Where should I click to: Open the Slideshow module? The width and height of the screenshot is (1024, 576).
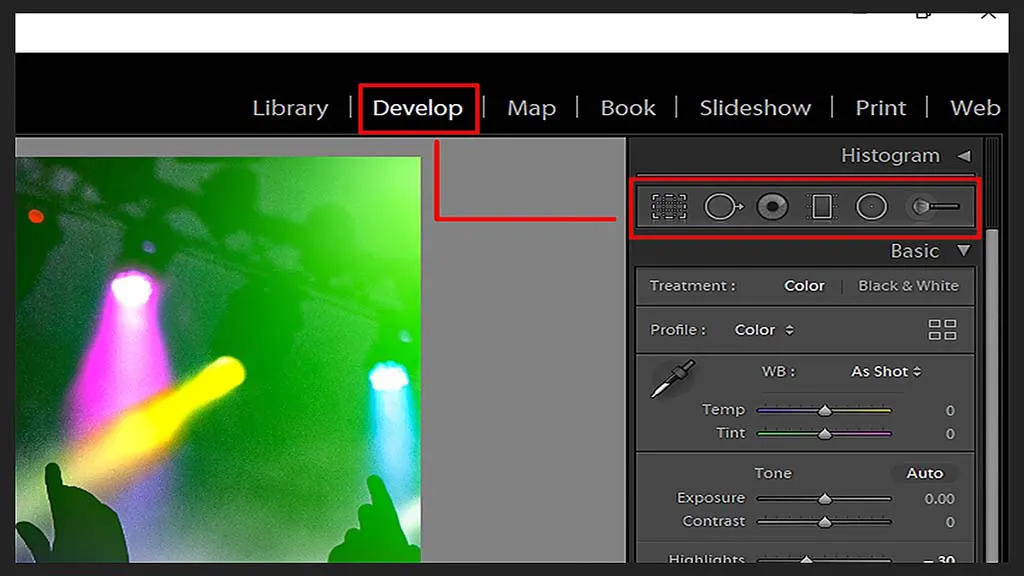click(x=755, y=108)
